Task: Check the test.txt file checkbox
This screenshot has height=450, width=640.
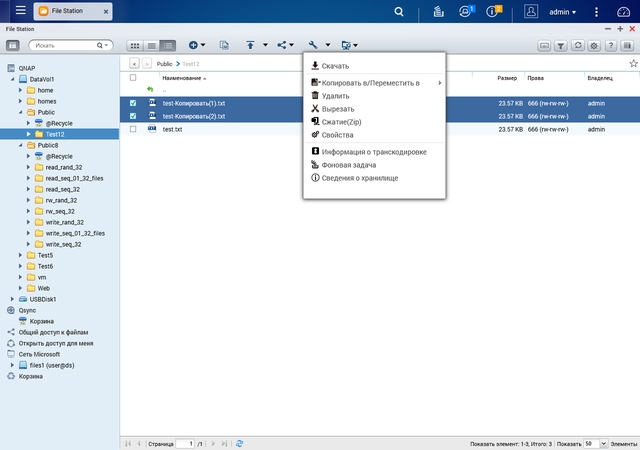Action: (x=133, y=129)
